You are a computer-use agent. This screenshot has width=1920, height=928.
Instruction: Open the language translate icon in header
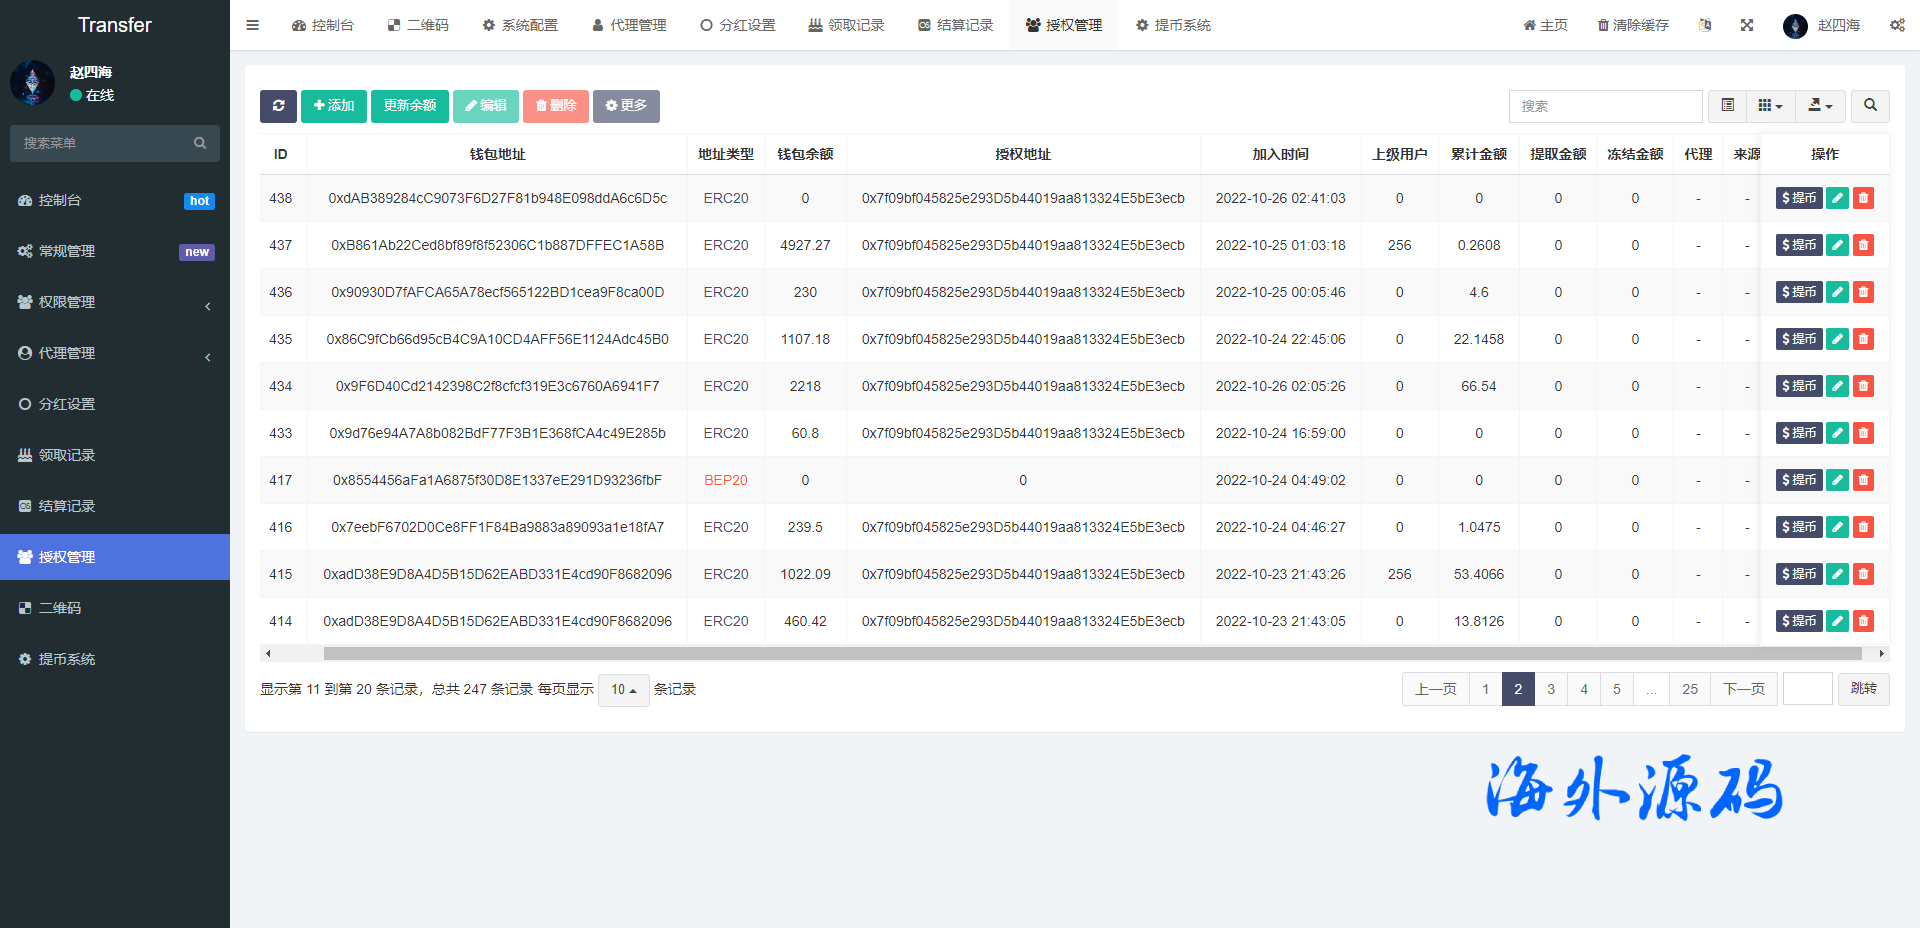point(1705,25)
